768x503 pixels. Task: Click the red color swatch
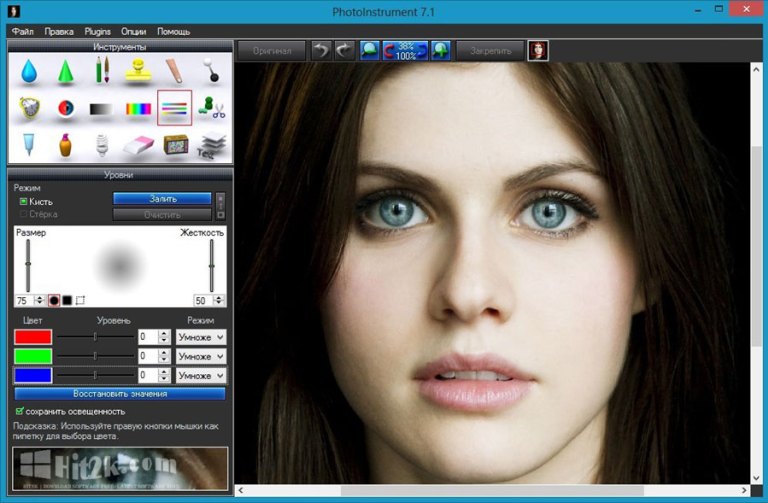tap(33, 337)
